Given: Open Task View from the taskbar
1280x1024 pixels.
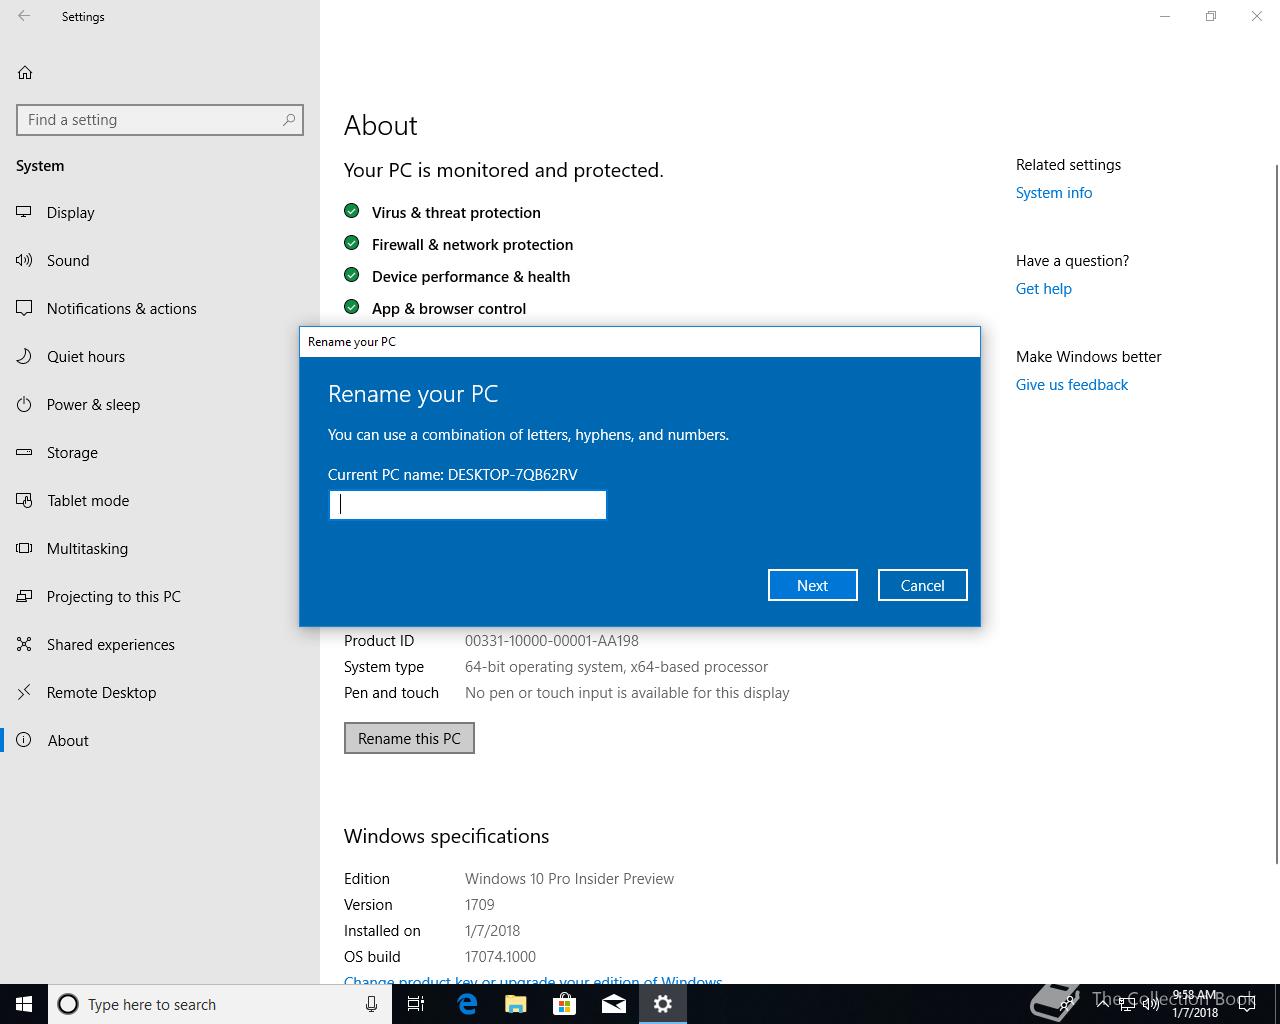Looking at the screenshot, I should pos(416,1004).
